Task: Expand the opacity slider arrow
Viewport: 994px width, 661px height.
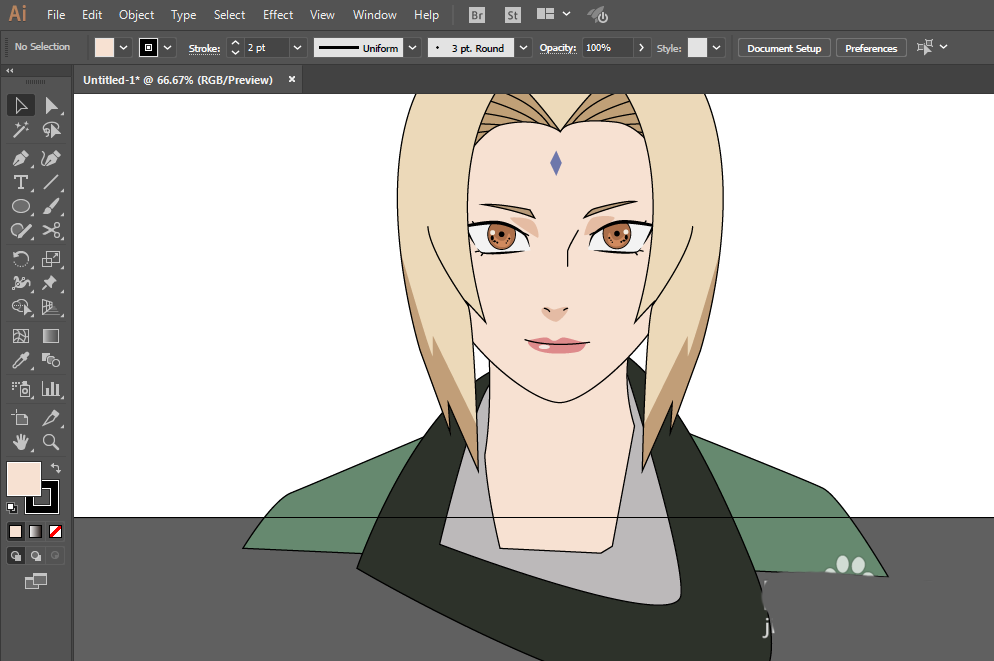Action: [642, 48]
